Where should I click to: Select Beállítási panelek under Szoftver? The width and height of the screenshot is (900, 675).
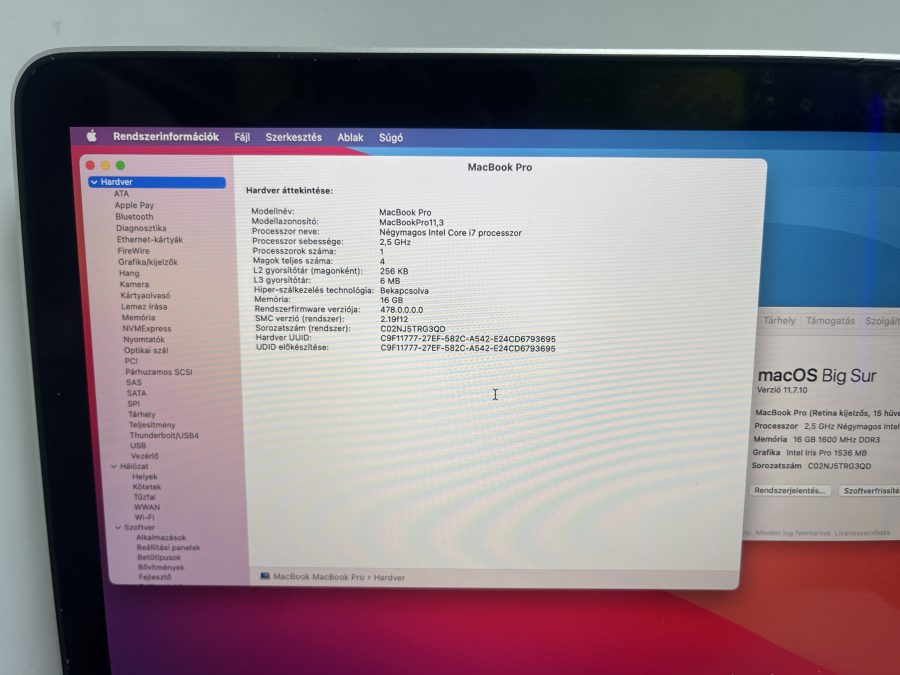(x=169, y=548)
